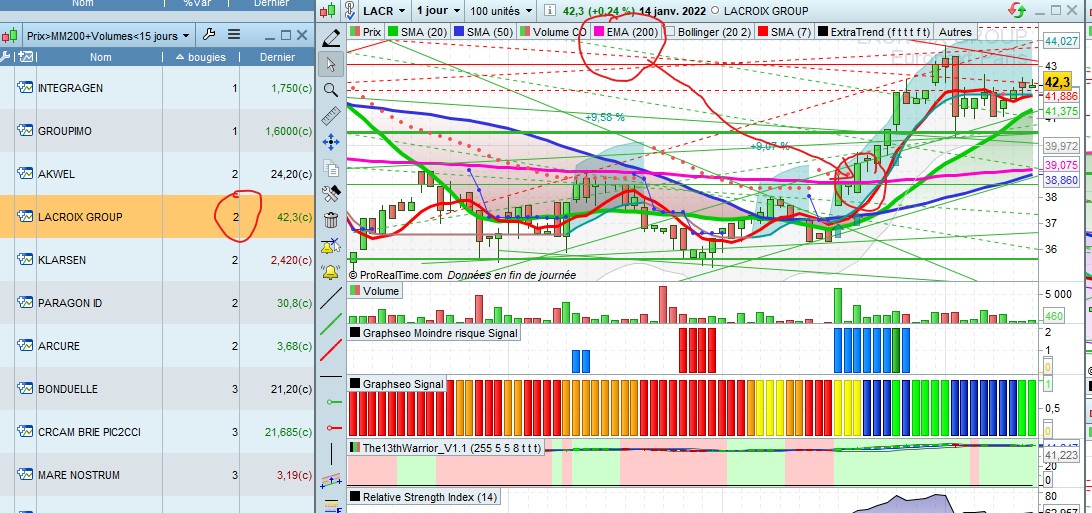Activate the zoom magnifier tool
Screen dimensions: 1092x513
click(331, 90)
